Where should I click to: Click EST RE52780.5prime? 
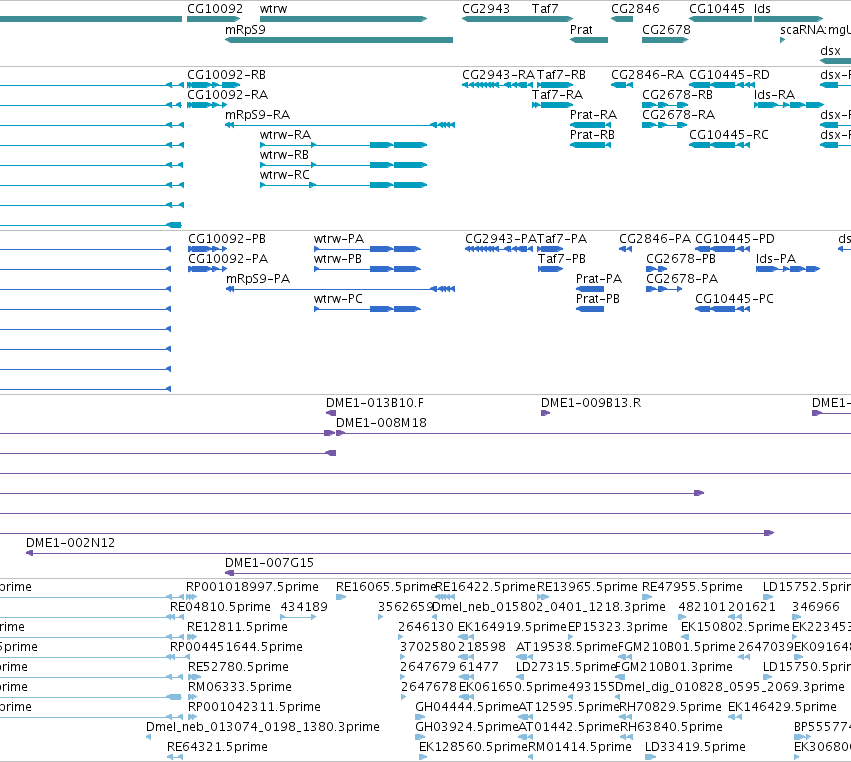pyautogui.click(x=238, y=667)
